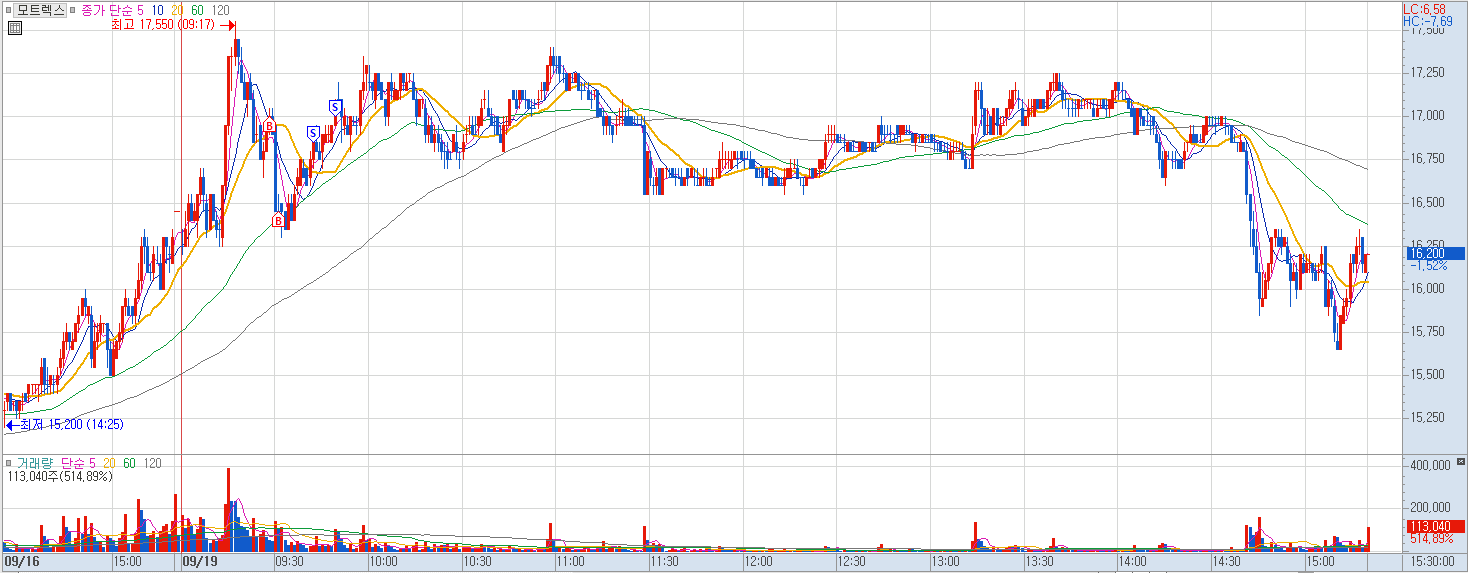This screenshot has height=573, width=1468.
Task: Click the 09/19 date on time axis
Action: pyautogui.click(x=201, y=562)
